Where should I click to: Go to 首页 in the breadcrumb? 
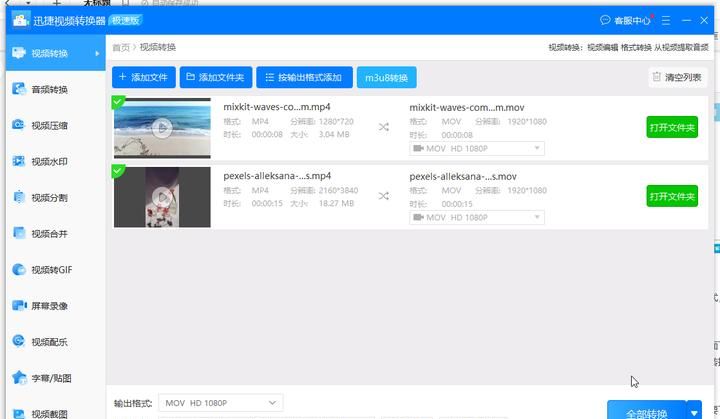121,47
